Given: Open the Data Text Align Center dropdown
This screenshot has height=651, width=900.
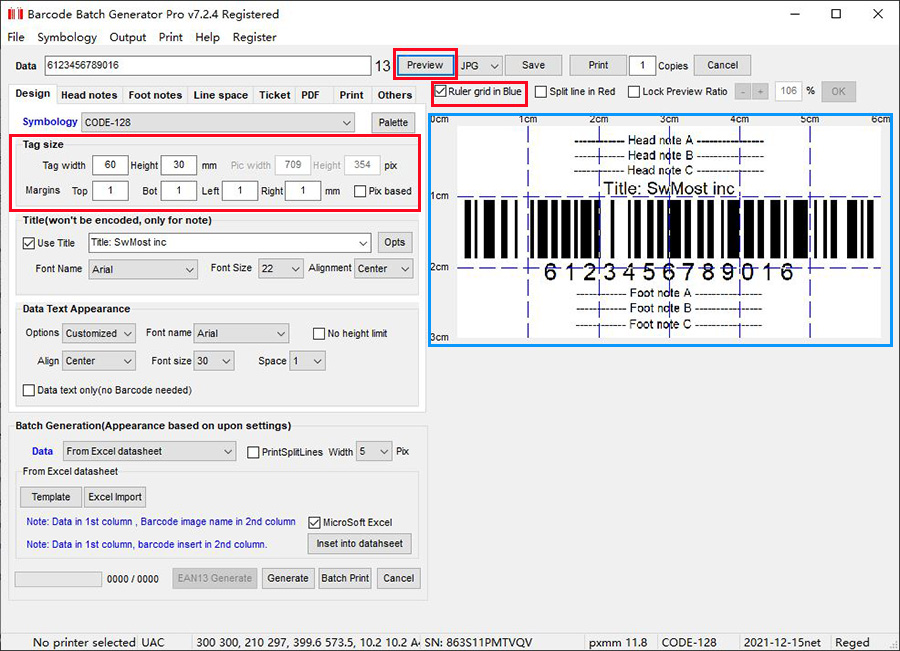Looking at the screenshot, I should point(99,361).
